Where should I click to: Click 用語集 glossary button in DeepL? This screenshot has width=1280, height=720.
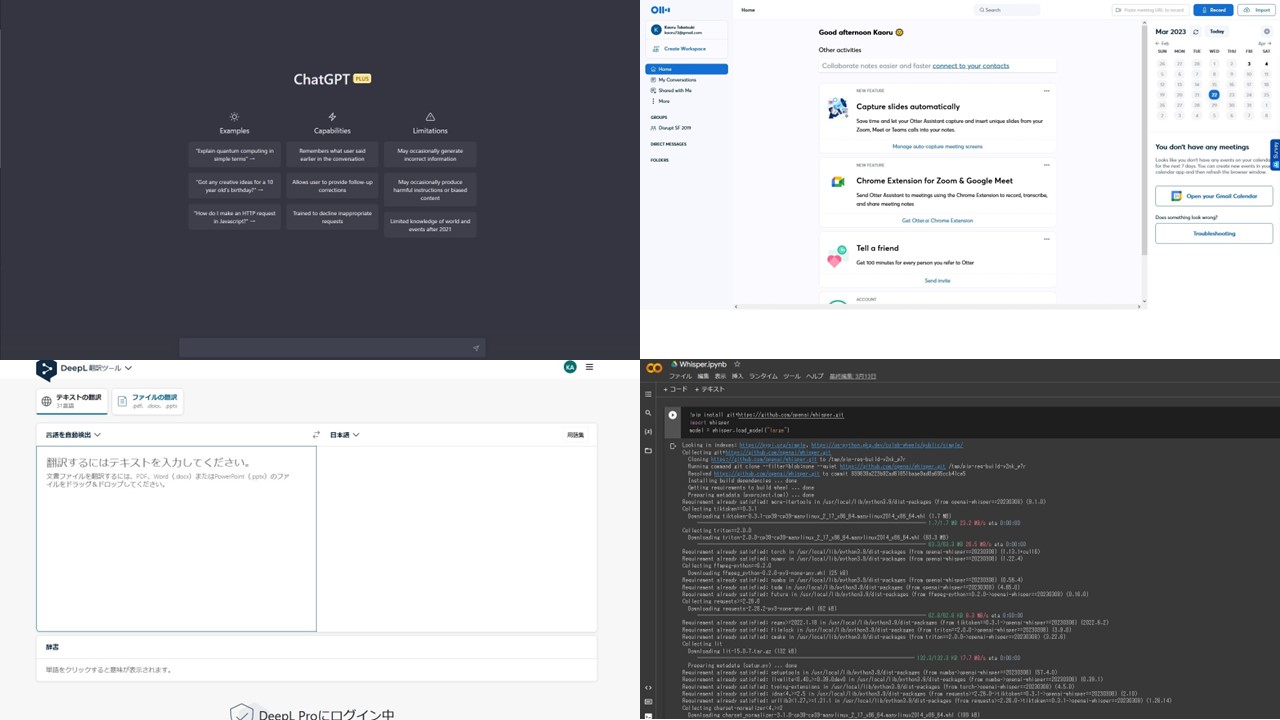point(575,435)
